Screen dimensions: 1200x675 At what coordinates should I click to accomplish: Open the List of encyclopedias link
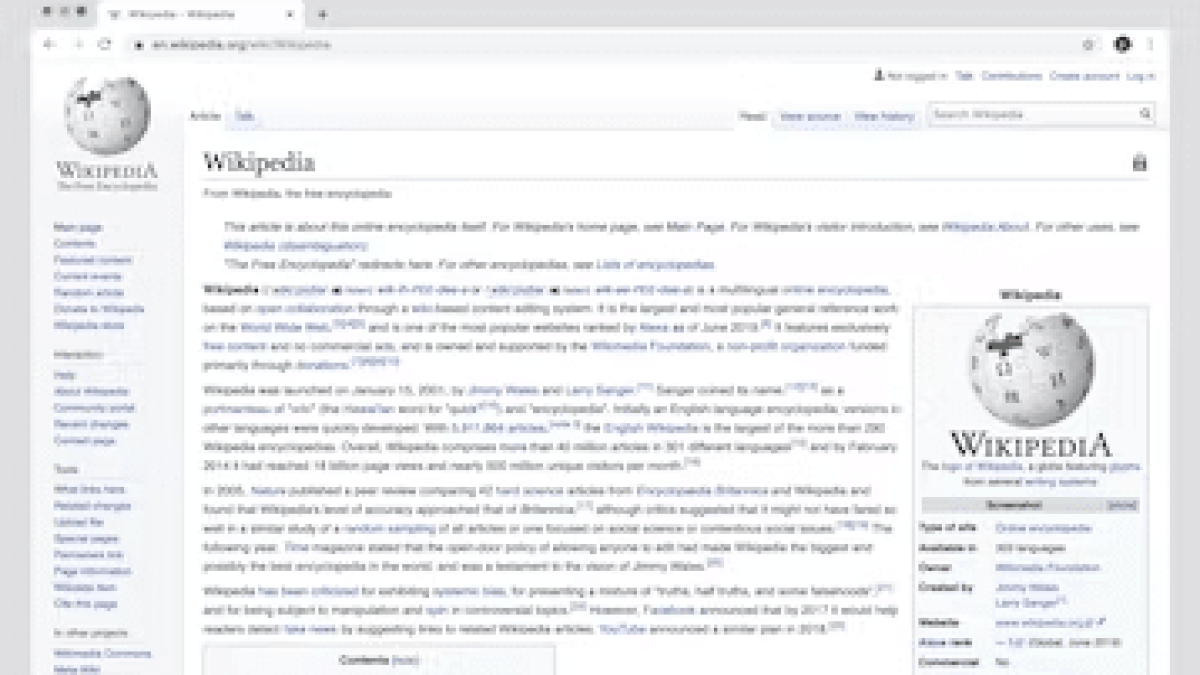[654, 265]
